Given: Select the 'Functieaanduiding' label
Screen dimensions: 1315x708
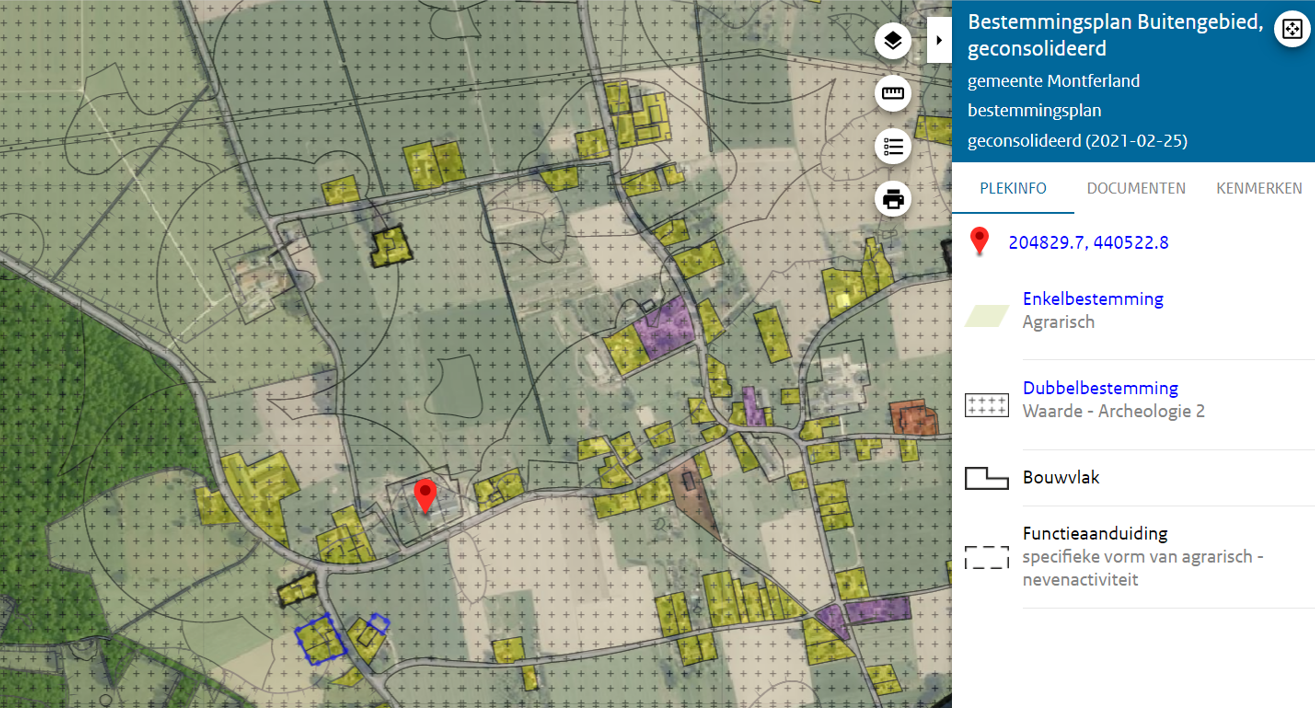Looking at the screenshot, I should pos(1095,533).
